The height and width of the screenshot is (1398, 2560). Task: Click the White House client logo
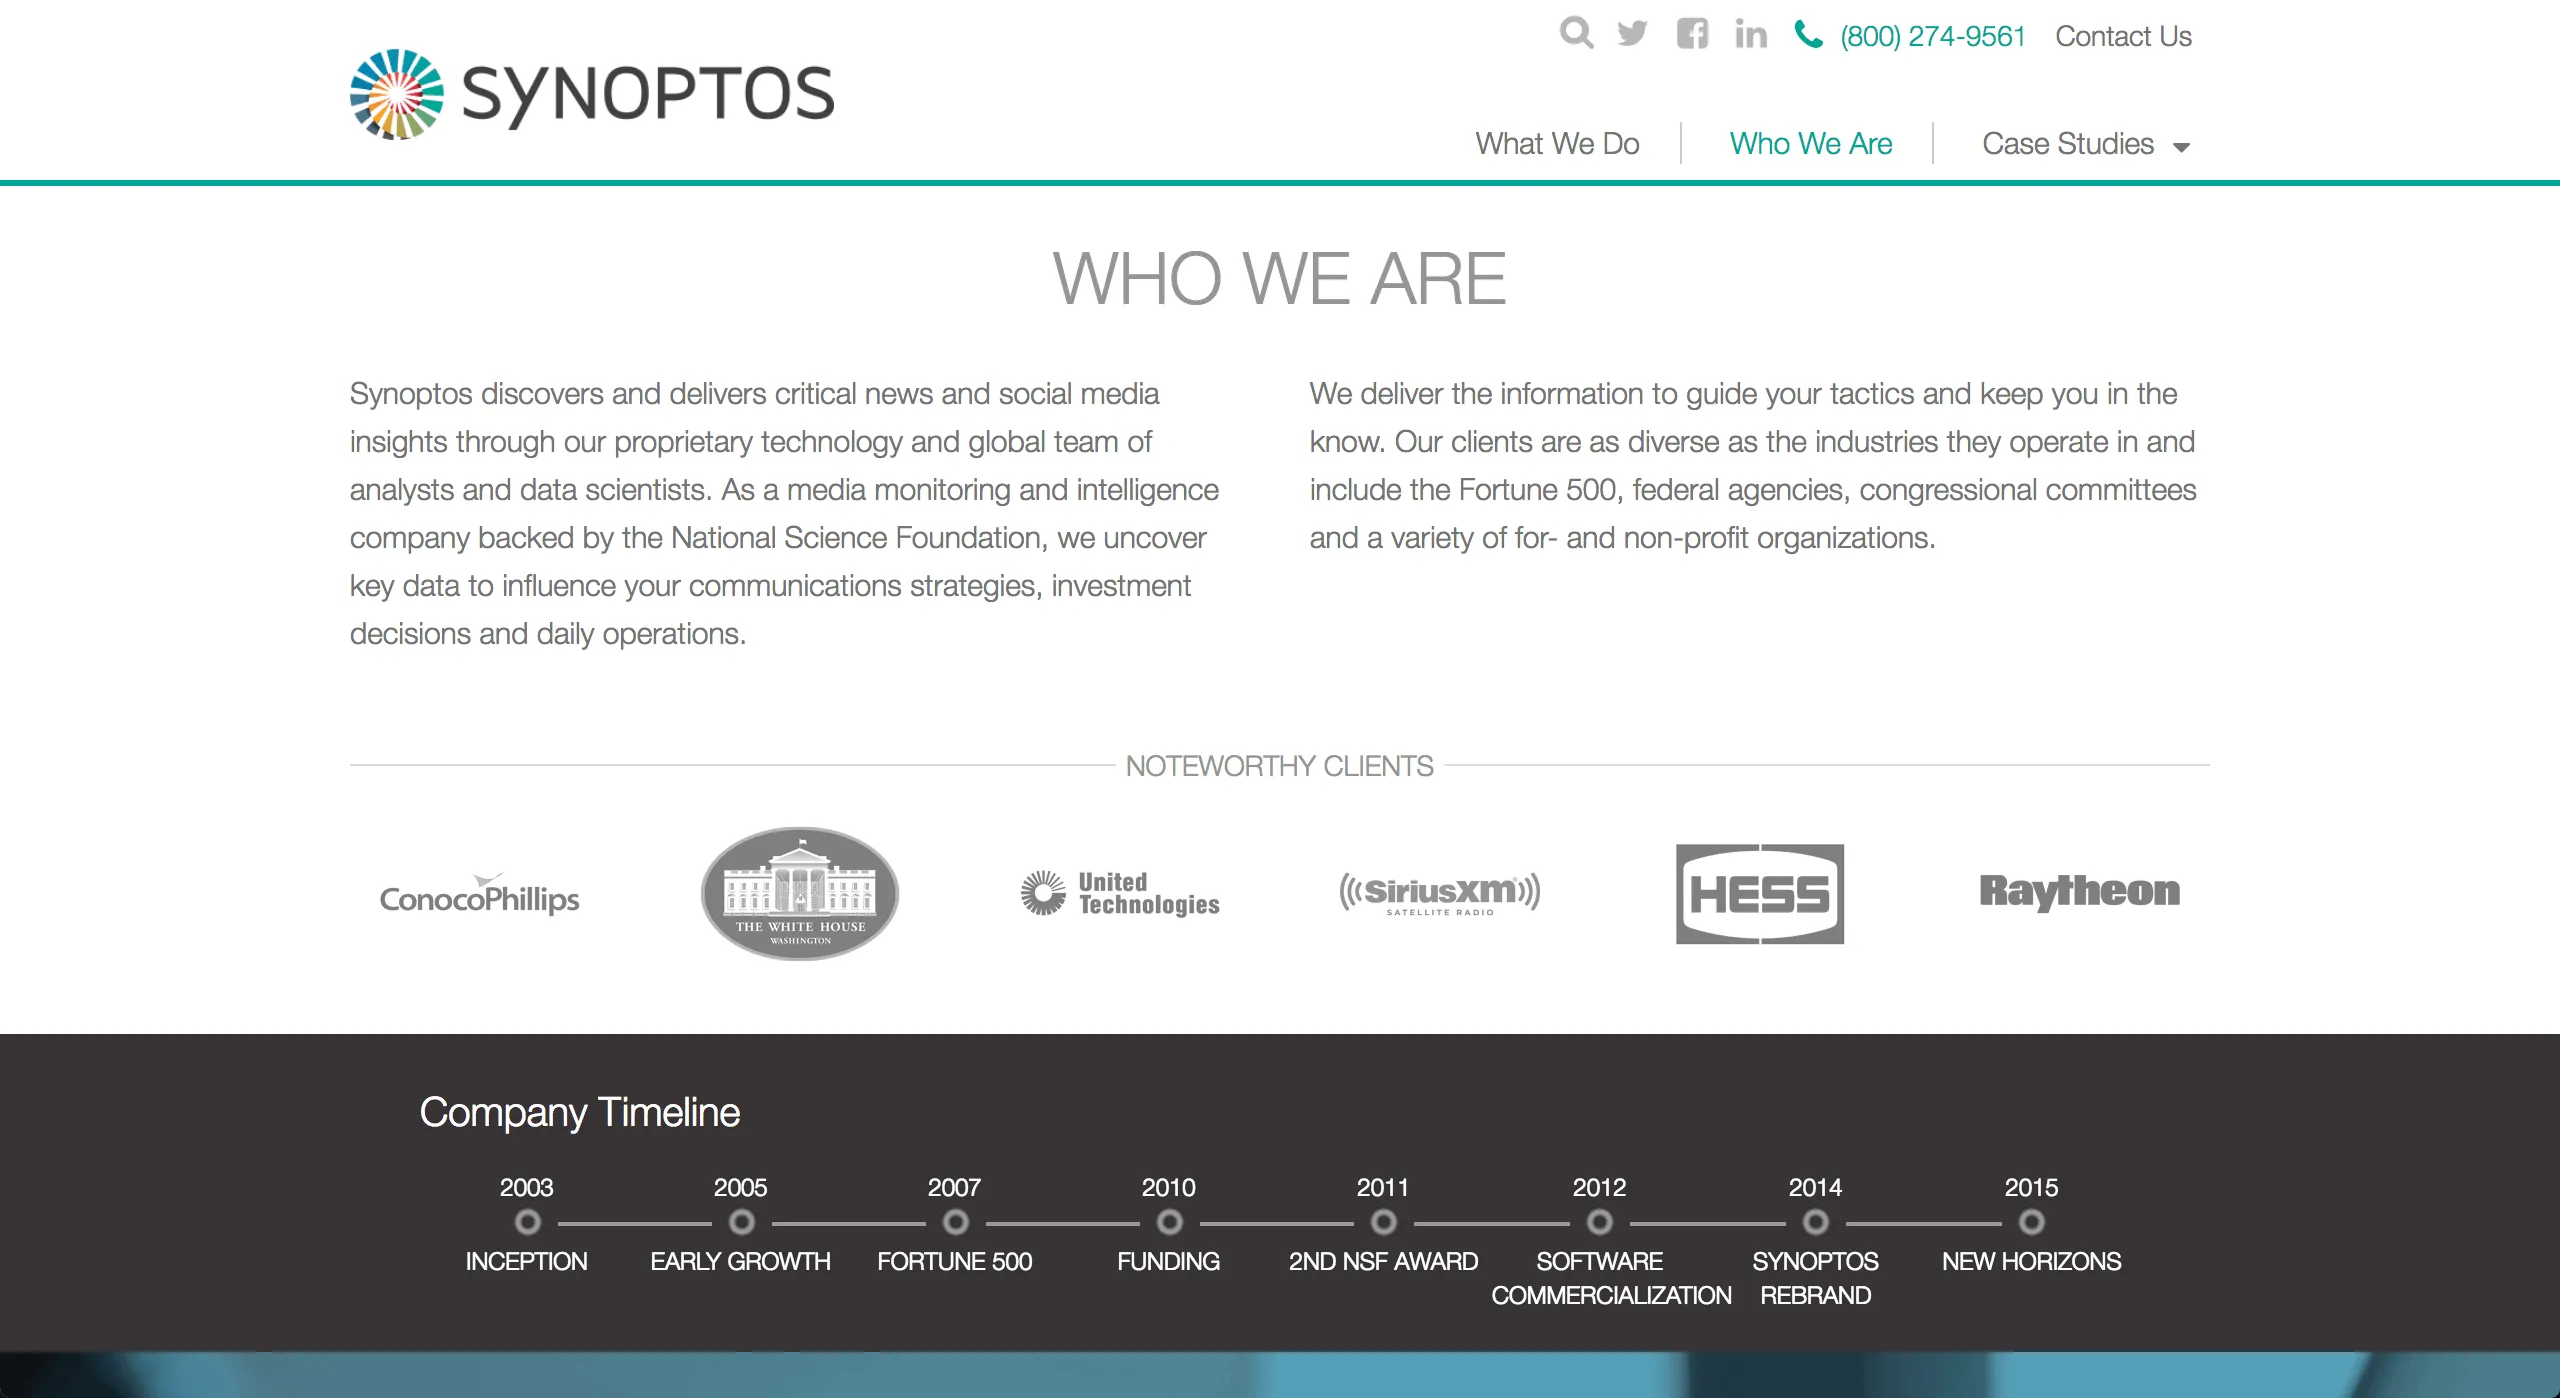click(799, 894)
